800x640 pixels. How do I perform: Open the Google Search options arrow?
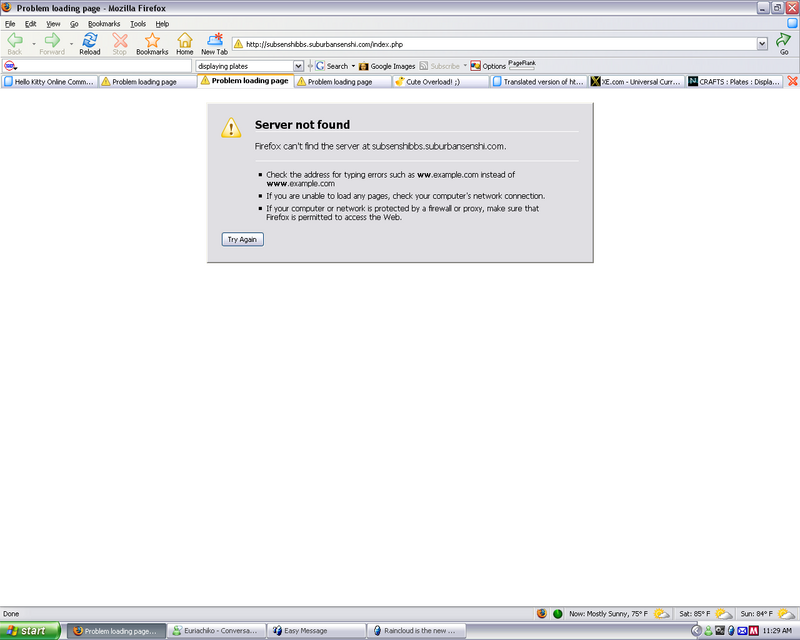[353, 66]
